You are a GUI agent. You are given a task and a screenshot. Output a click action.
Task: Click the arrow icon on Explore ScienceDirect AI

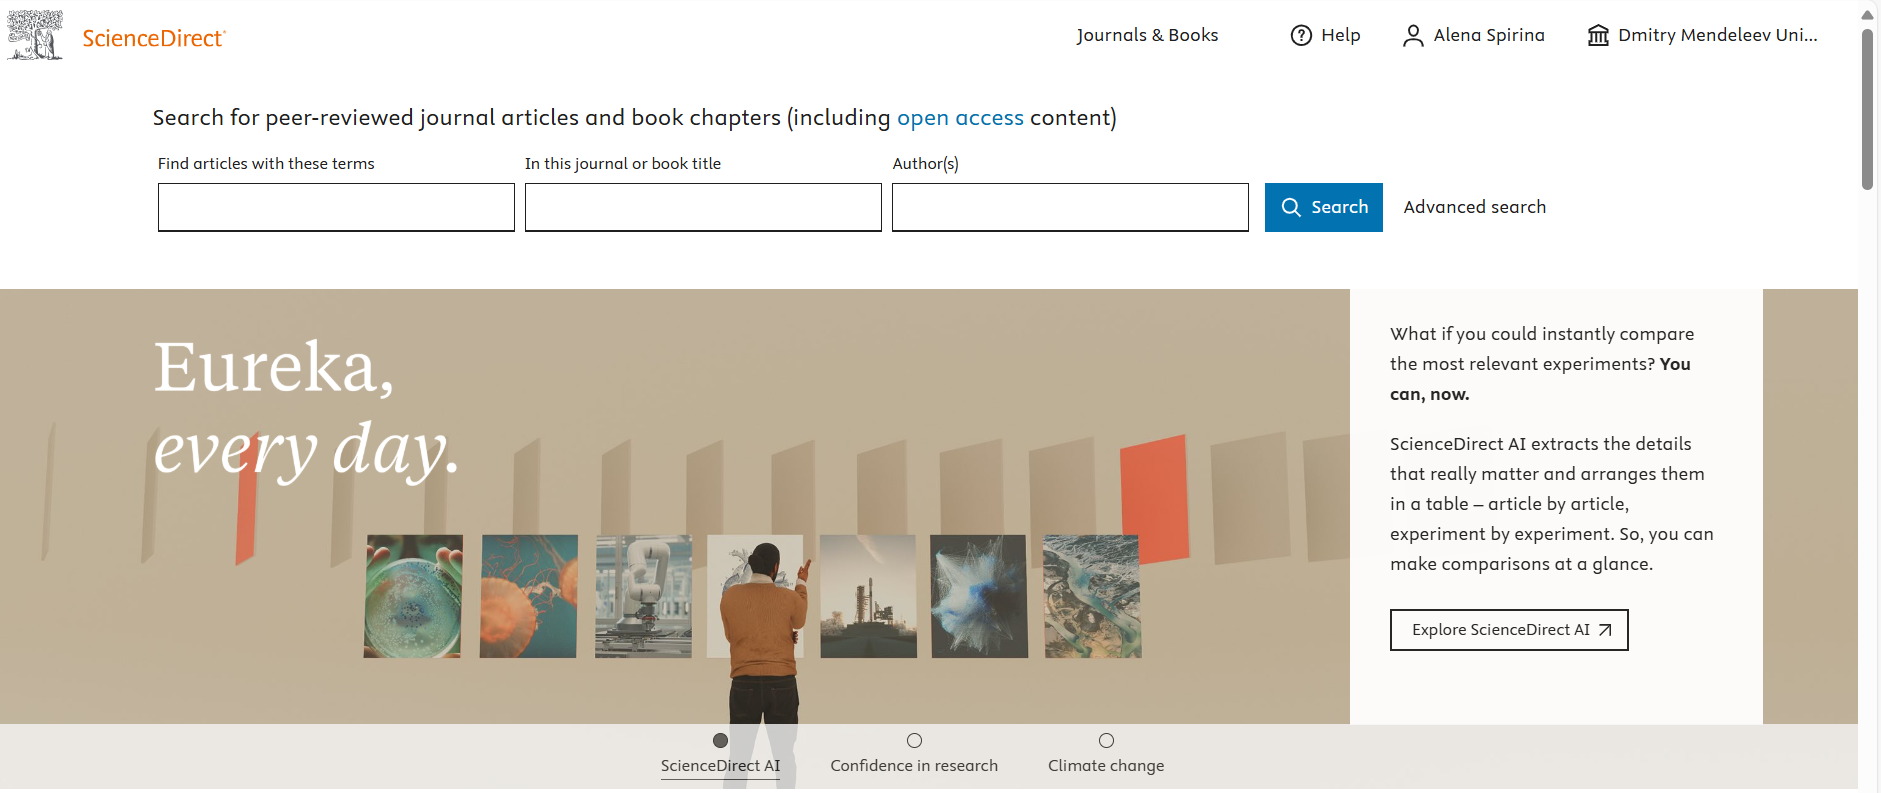(x=1605, y=630)
